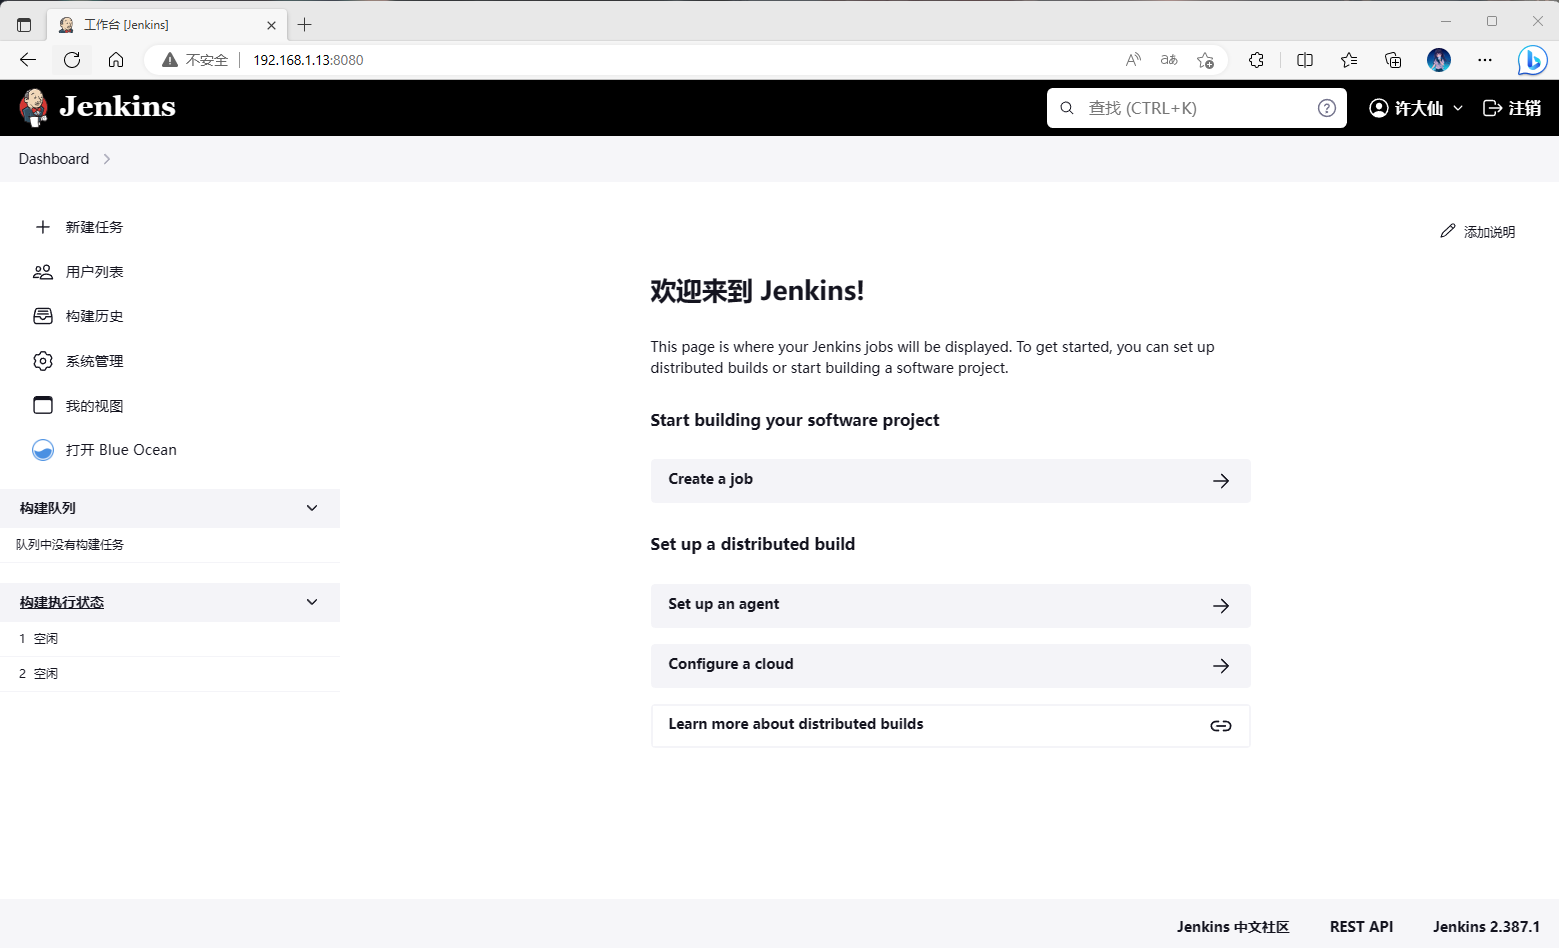Close the 工作台 [Jenkins] tab

click(271, 25)
